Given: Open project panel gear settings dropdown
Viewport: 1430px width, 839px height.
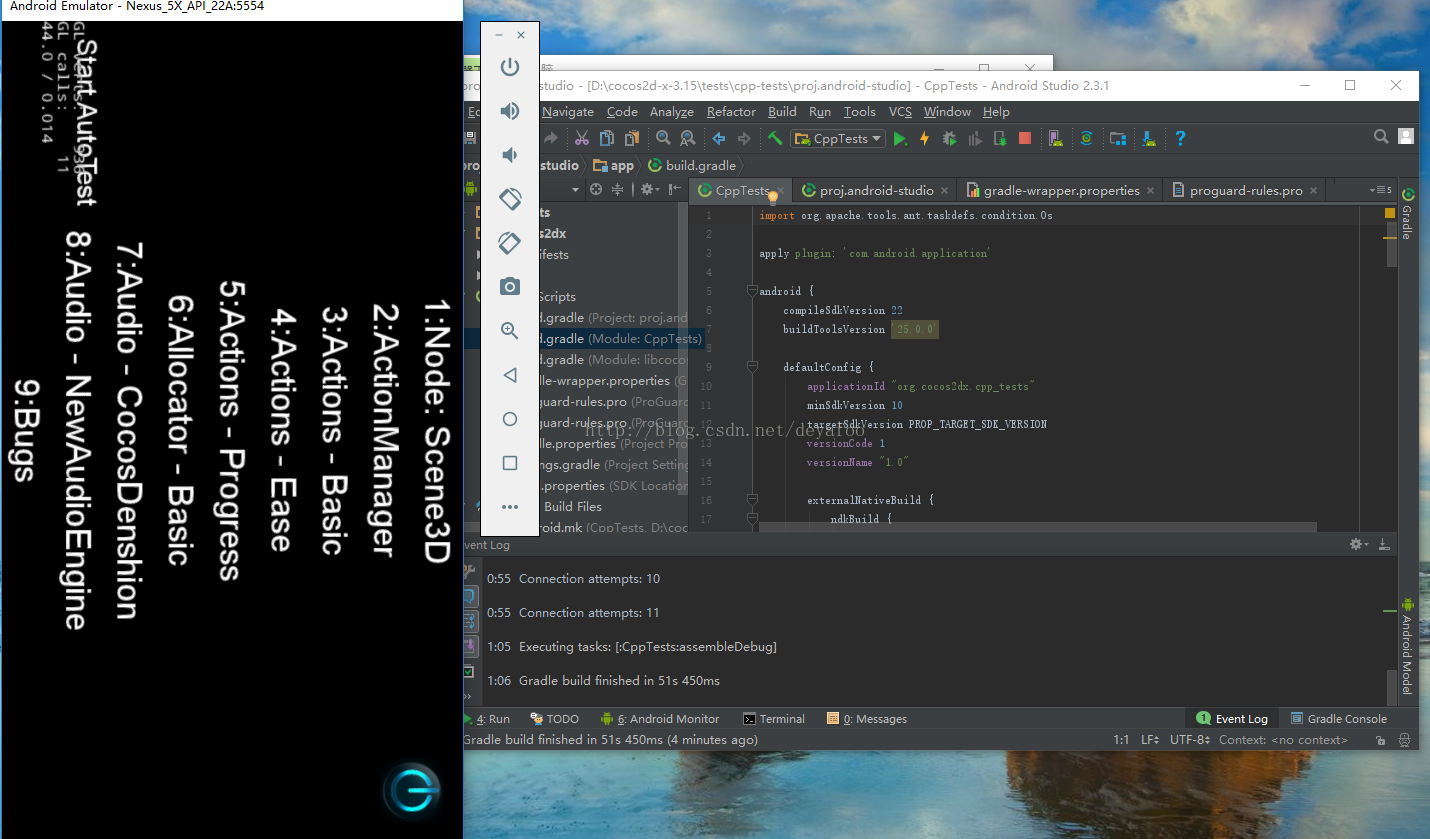Looking at the screenshot, I should point(650,189).
